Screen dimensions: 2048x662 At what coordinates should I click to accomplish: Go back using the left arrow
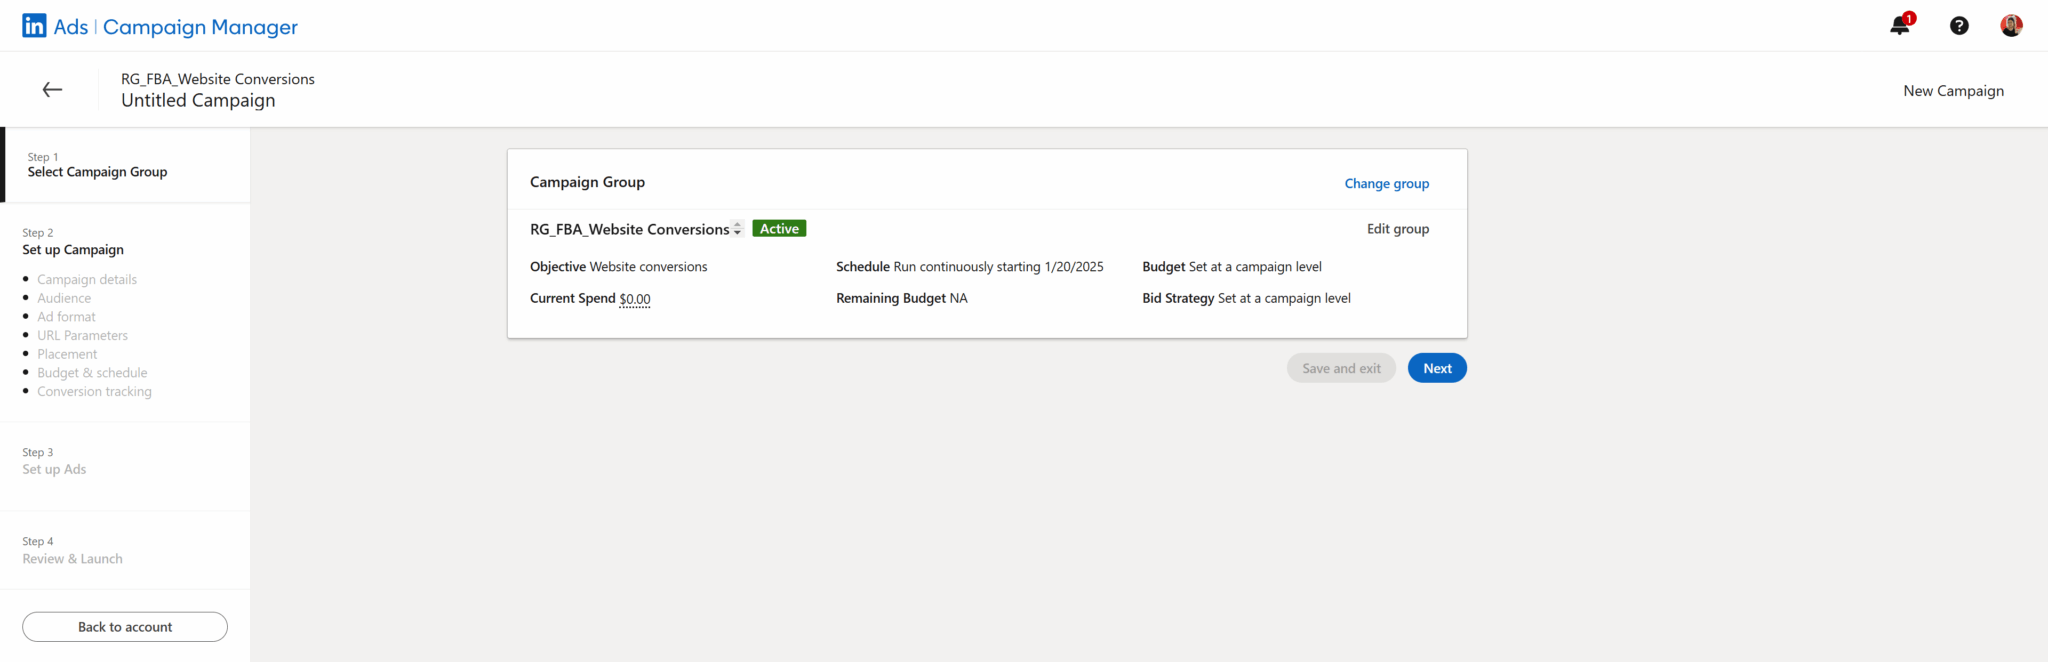53,90
